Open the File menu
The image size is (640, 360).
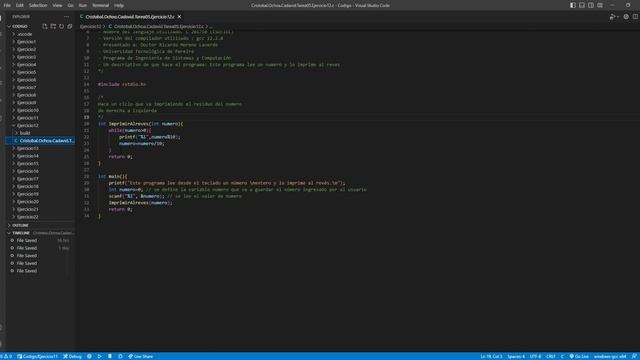pyautogui.click(x=7, y=5)
